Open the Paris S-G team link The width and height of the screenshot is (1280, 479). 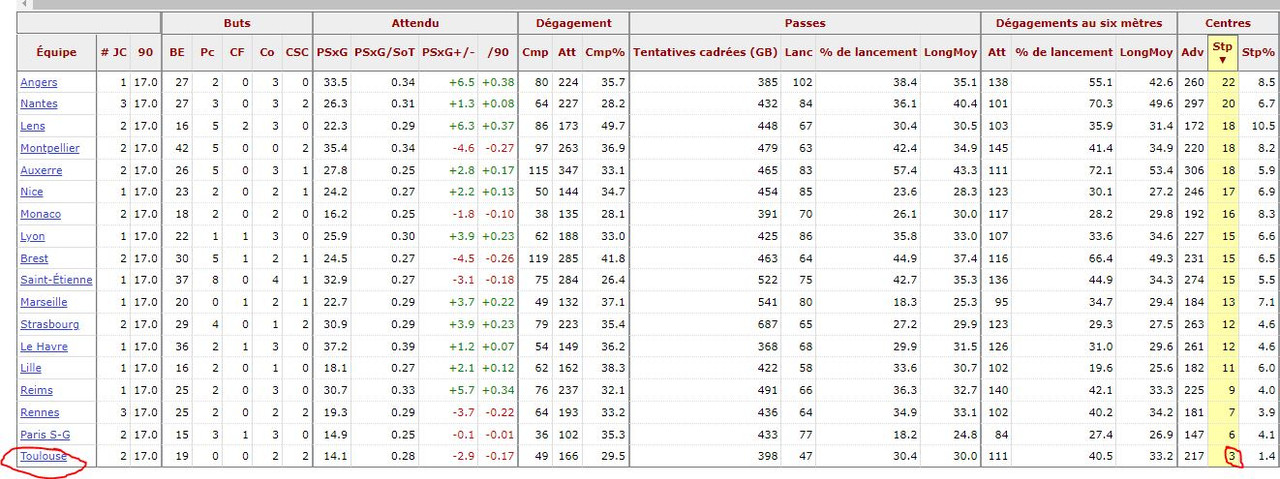pyautogui.click(x=44, y=434)
